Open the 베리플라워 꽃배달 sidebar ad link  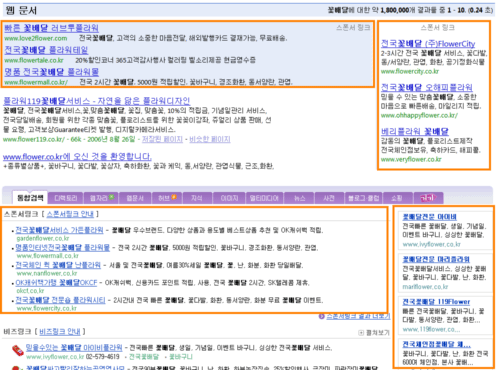click(415, 131)
